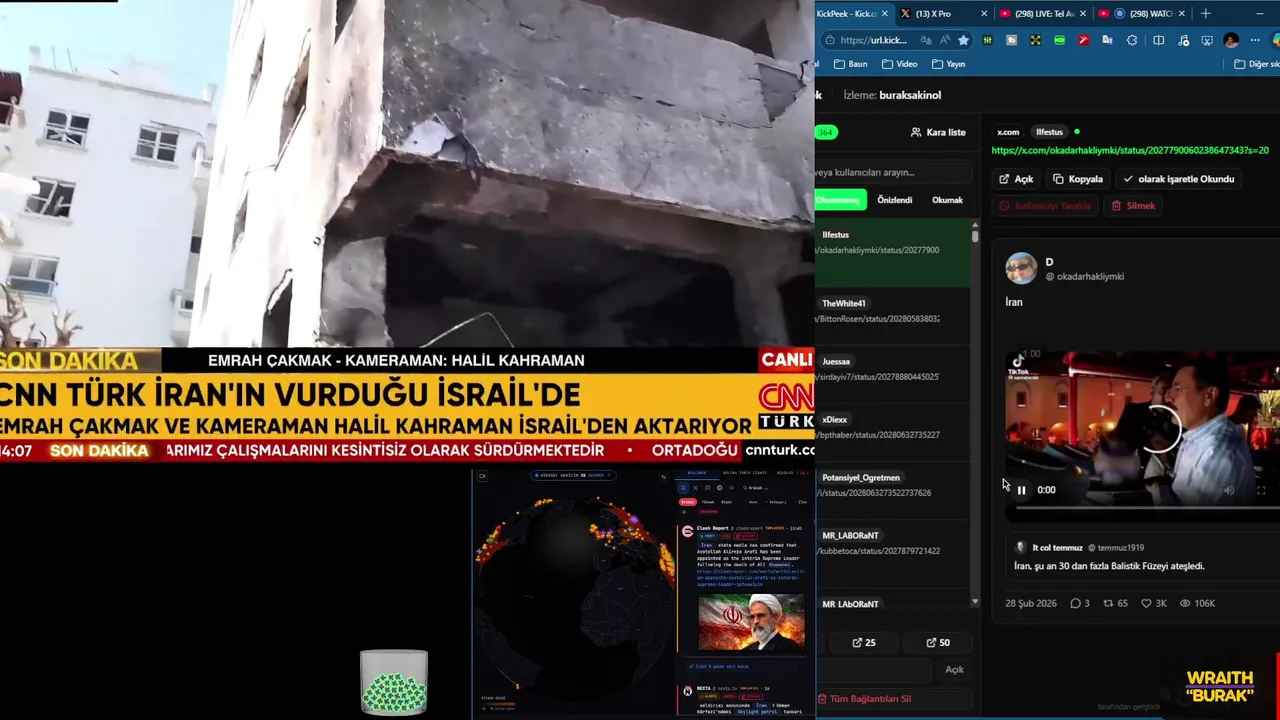
Task: Click the Kopyala copy button
Action: pyautogui.click(x=1078, y=179)
